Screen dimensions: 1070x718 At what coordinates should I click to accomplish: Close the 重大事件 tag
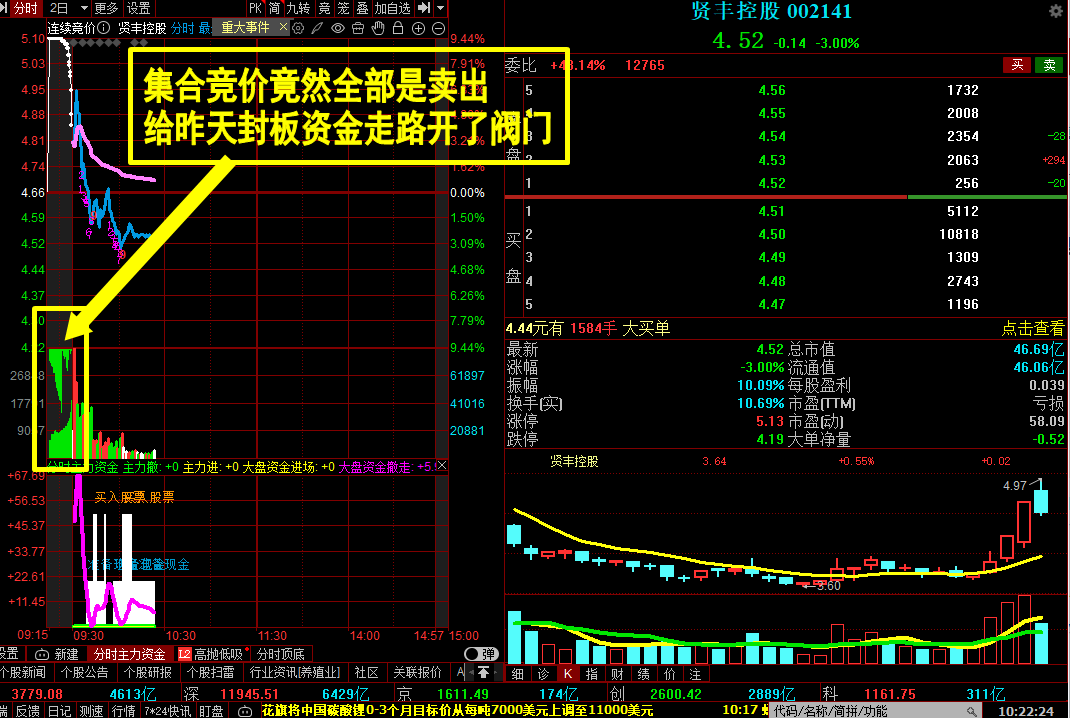(283, 27)
